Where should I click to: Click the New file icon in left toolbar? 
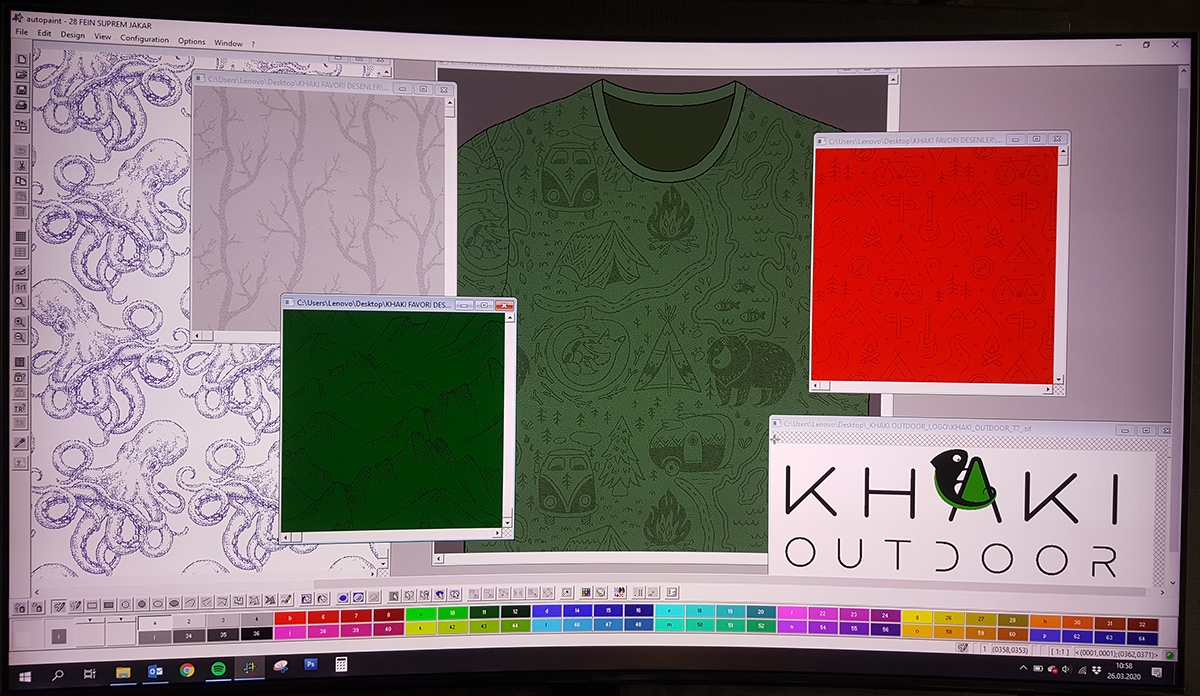[22, 60]
